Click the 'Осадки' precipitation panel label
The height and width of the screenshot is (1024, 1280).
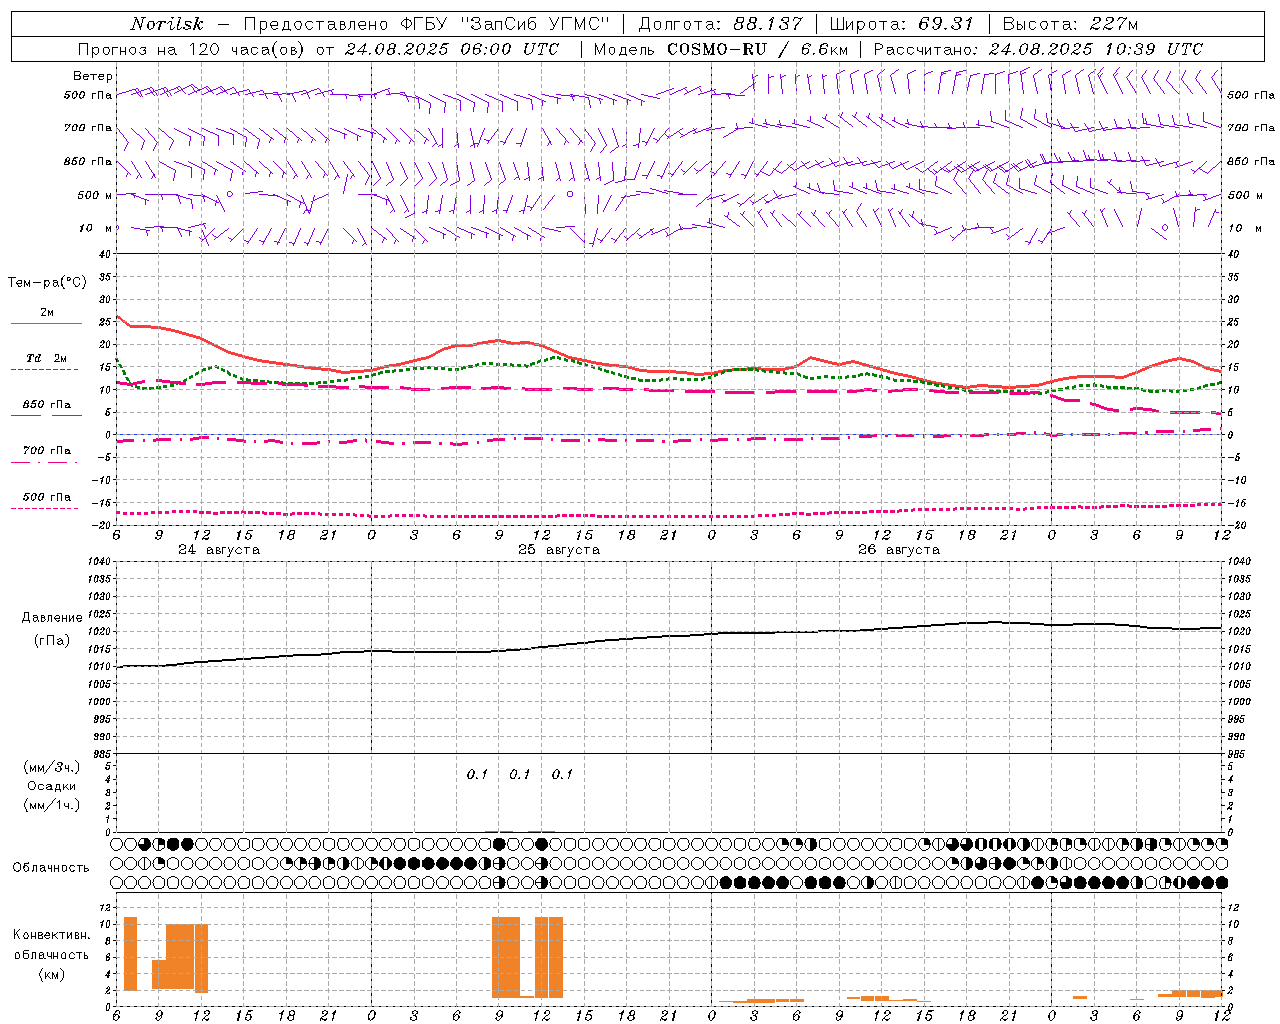(x=52, y=786)
